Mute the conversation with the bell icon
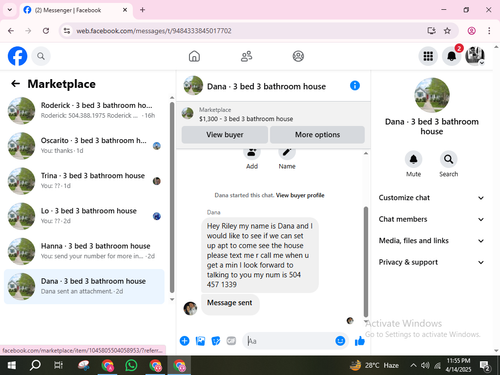 (x=413, y=159)
